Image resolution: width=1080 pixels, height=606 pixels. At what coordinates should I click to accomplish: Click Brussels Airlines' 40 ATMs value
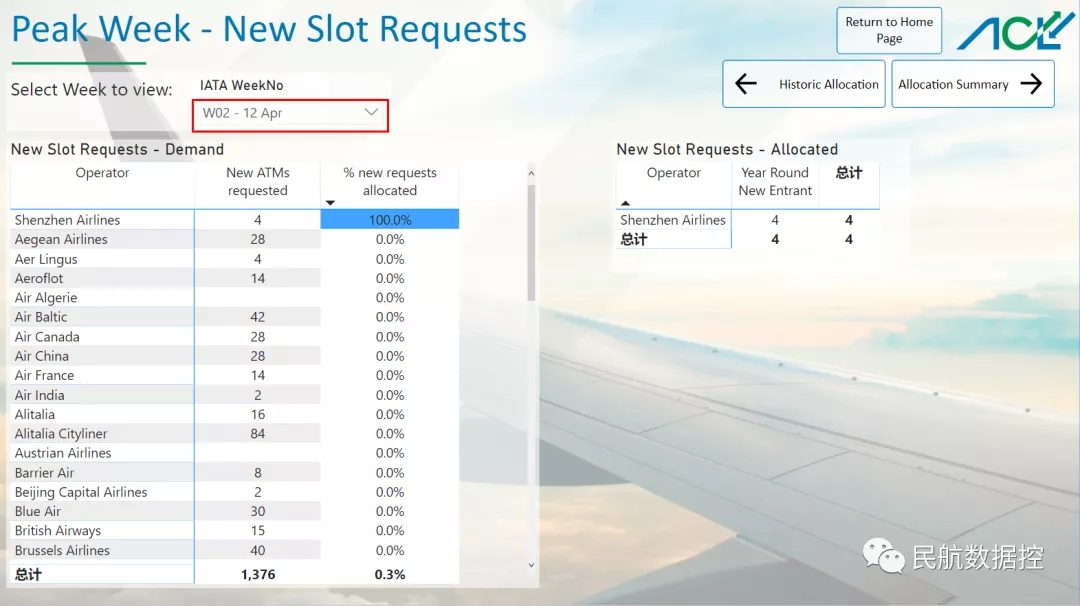point(258,551)
